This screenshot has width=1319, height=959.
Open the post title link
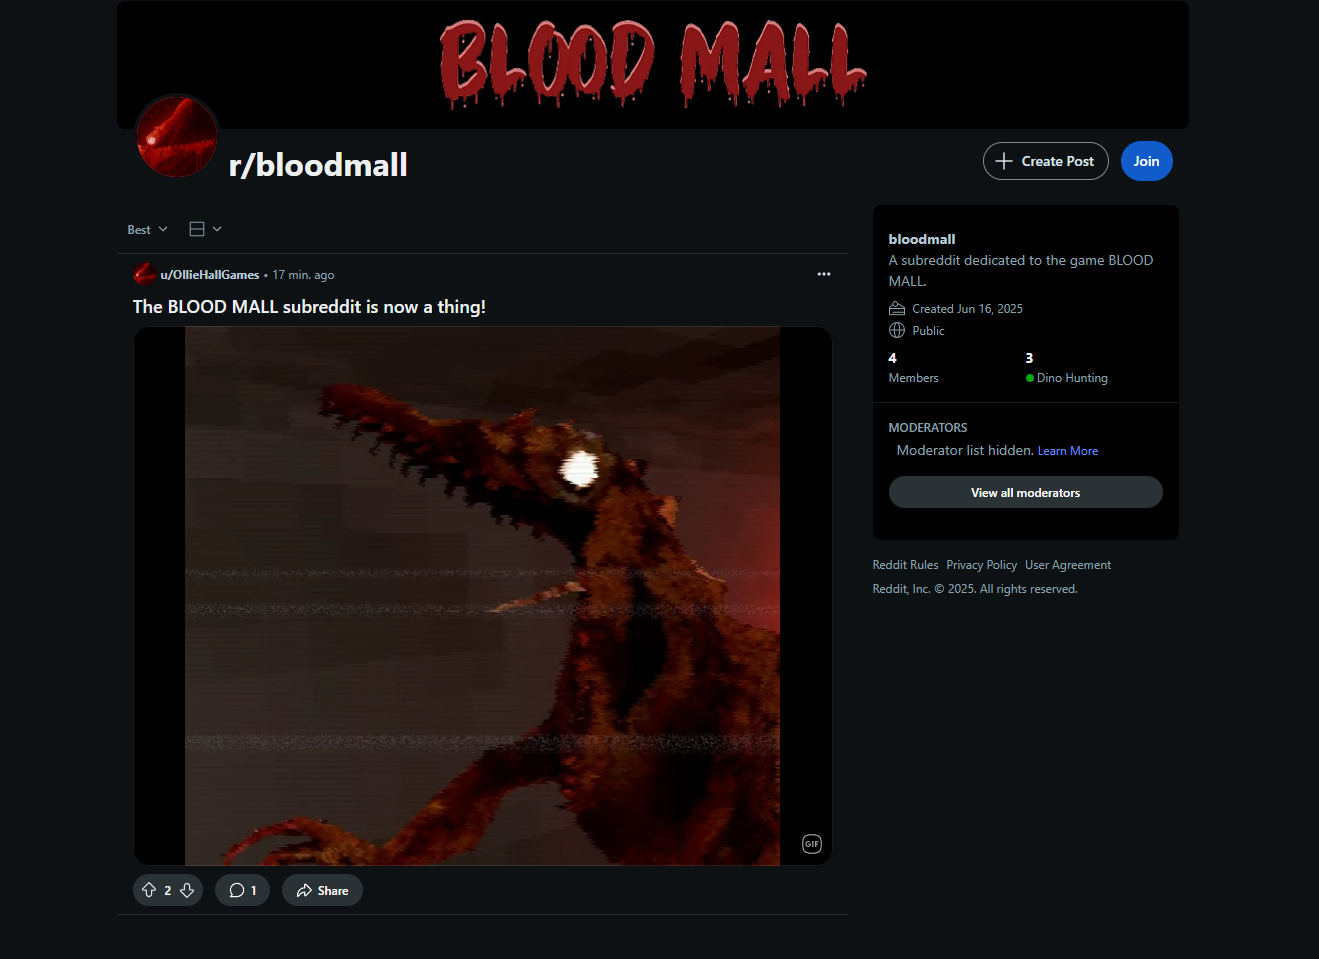pos(309,307)
